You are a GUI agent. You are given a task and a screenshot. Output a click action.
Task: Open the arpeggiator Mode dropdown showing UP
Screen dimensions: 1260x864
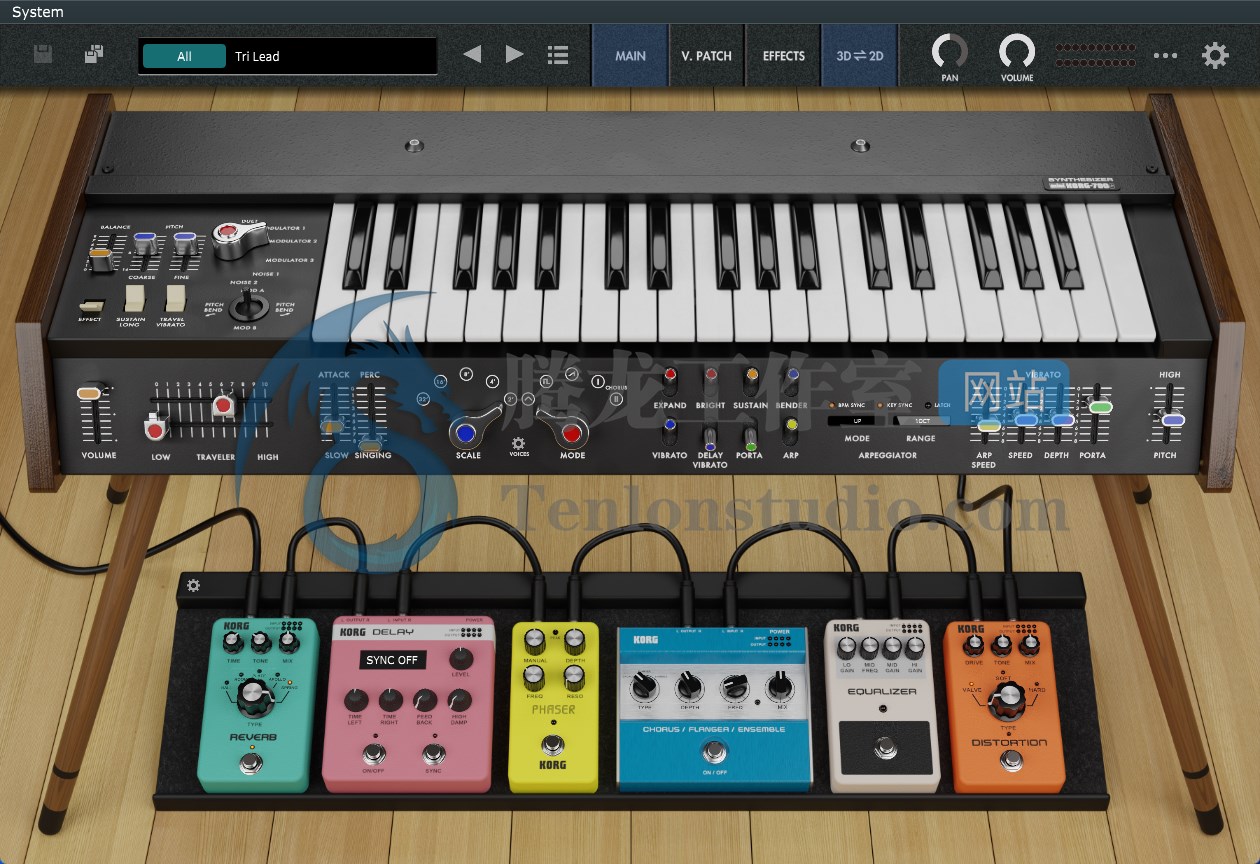(x=857, y=421)
